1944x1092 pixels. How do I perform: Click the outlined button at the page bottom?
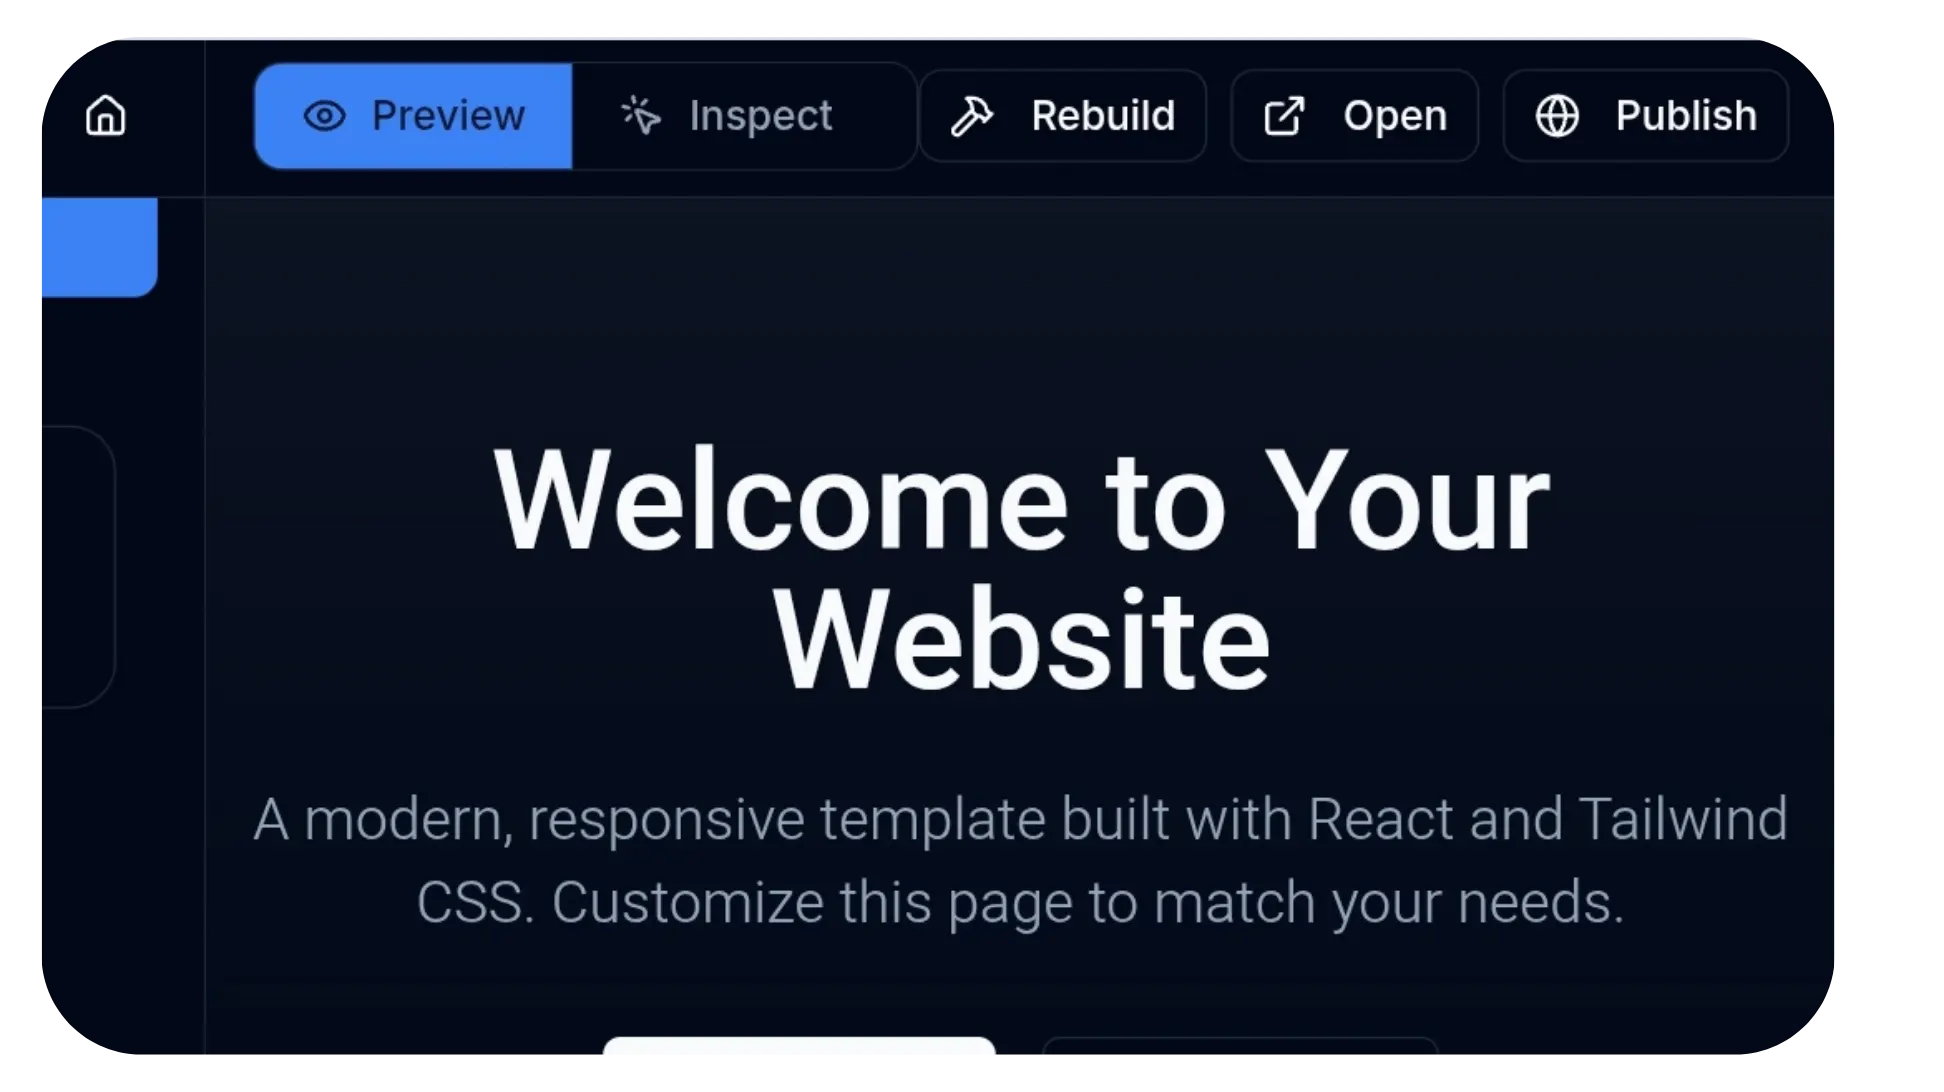point(1240,1047)
